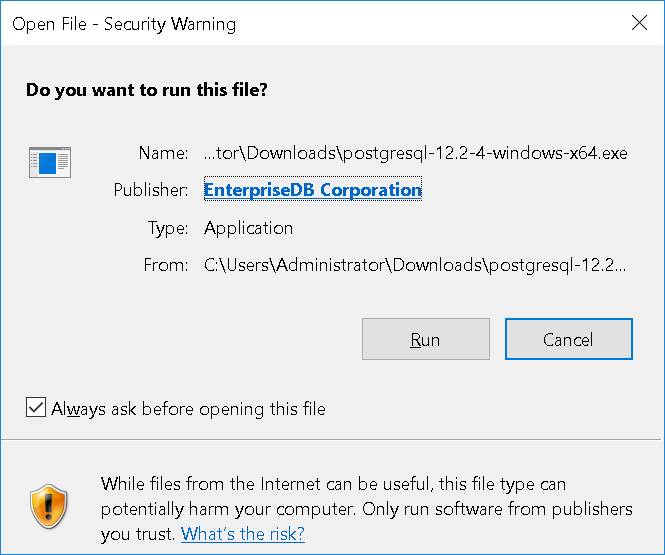
Task: Click the From path C:\Users\Administrator\Downloads
Action: pyautogui.click(x=415, y=265)
